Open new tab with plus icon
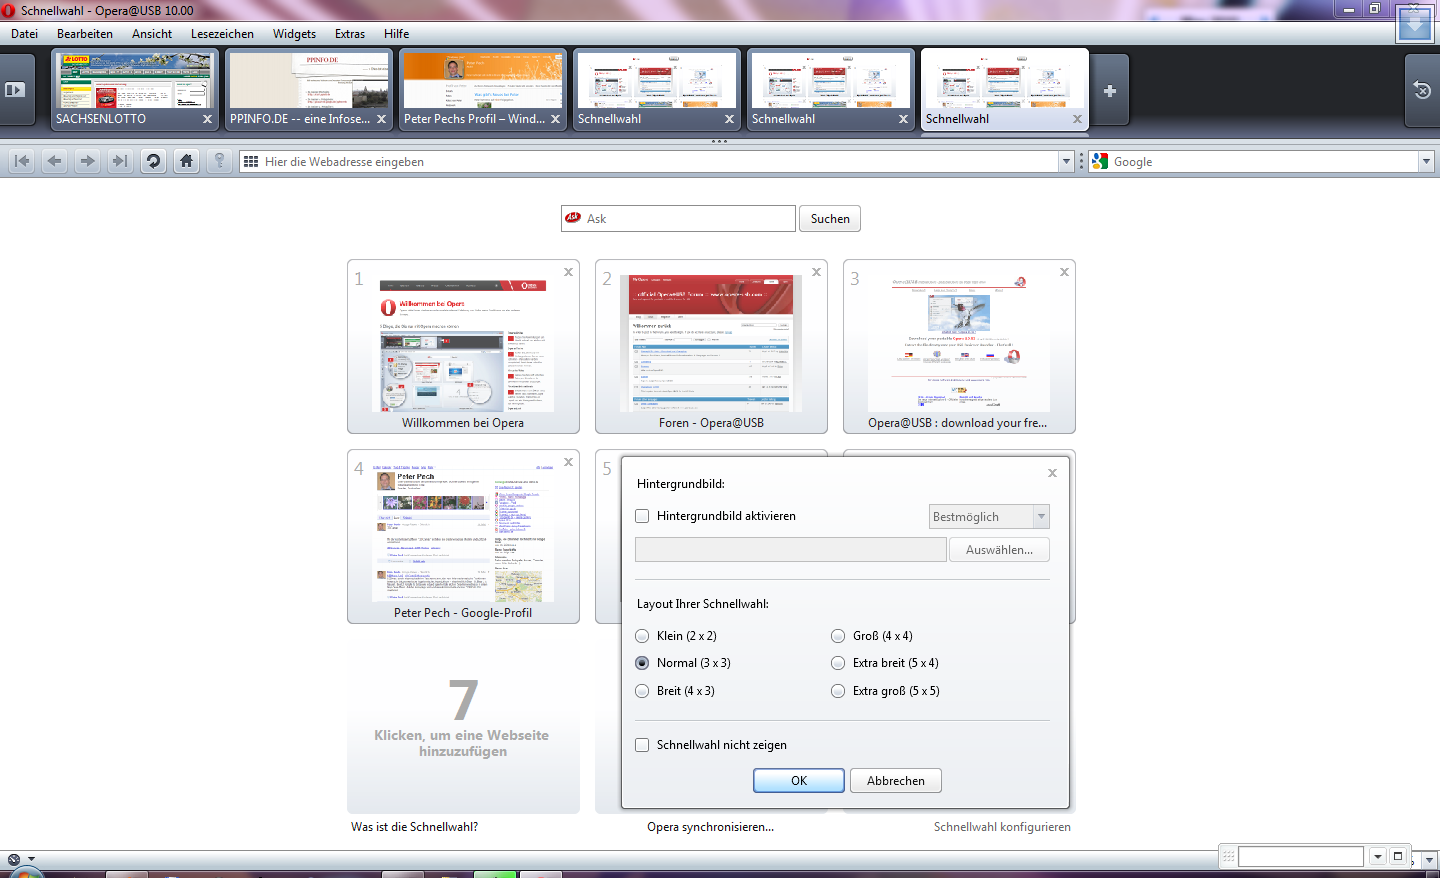The image size is (1440, 878). pyautogui.click(x=1109, y=91)
